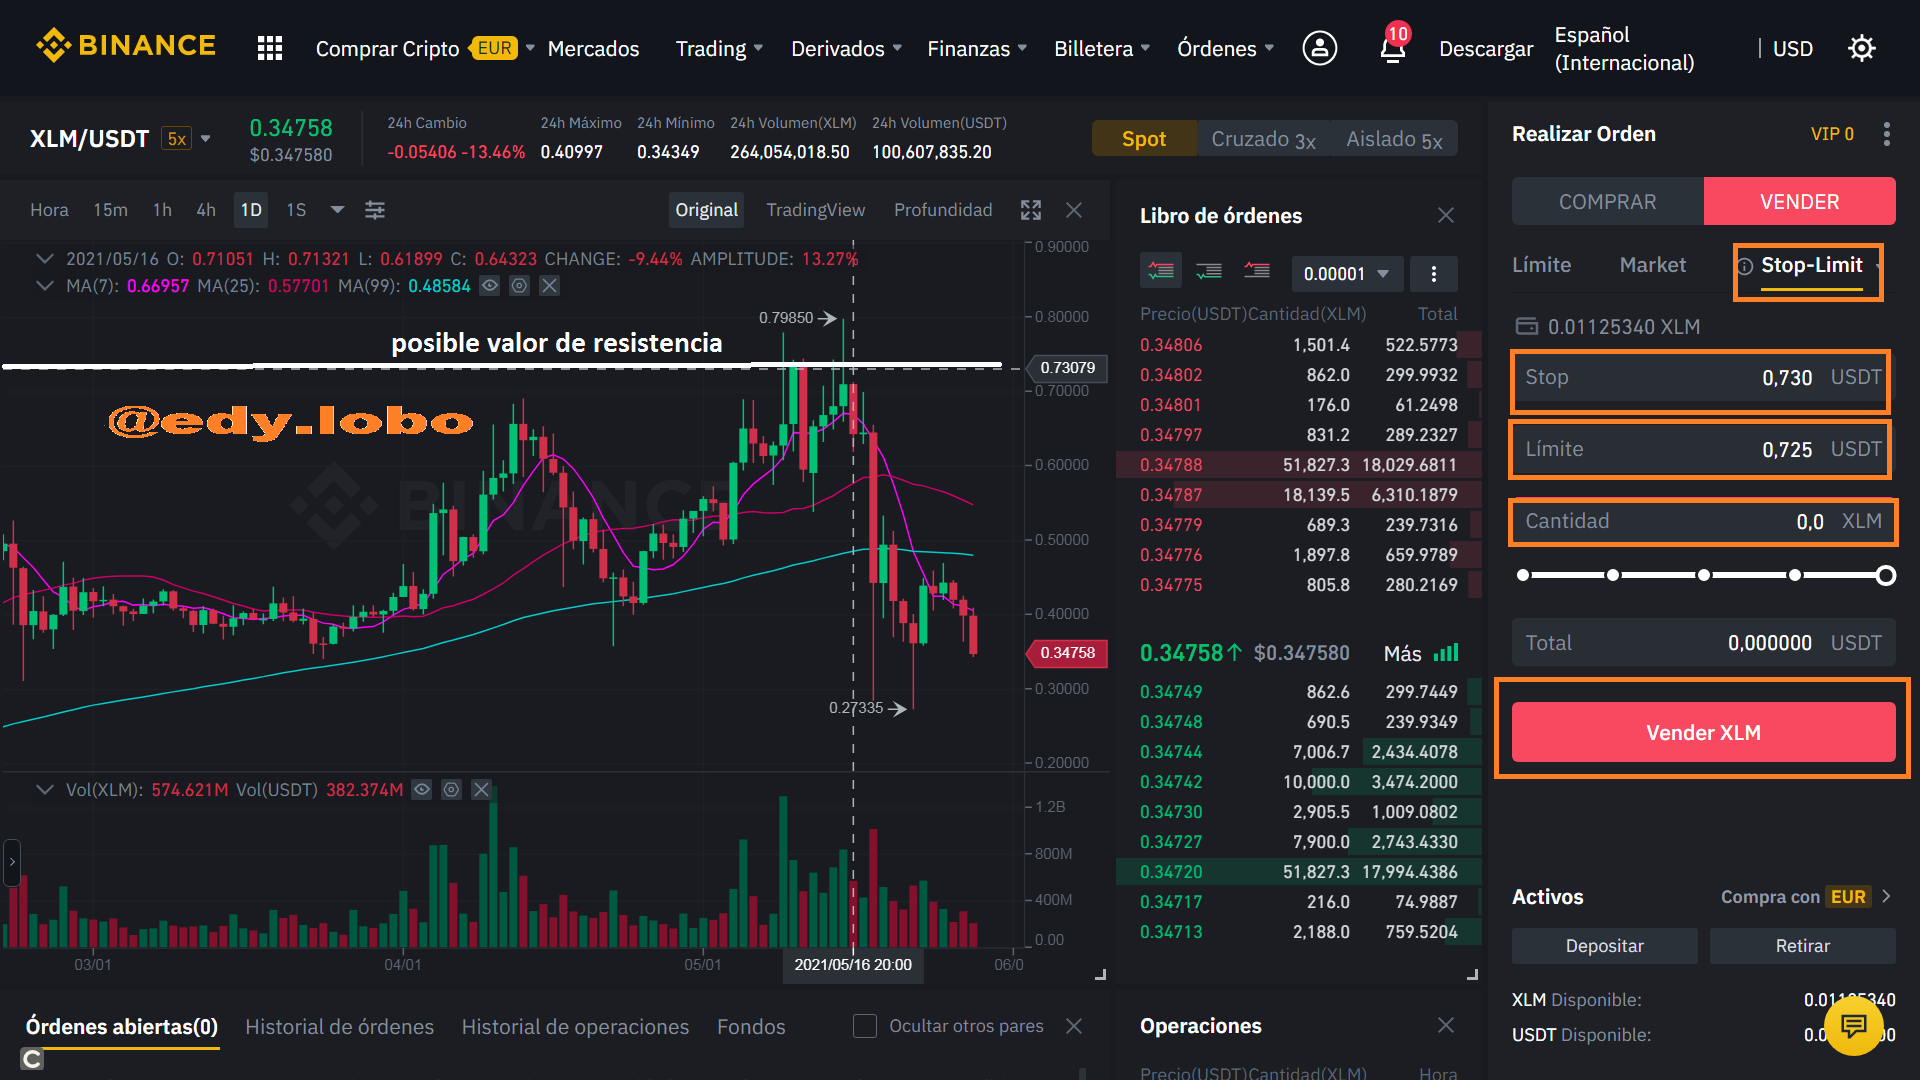The height and width of the screenshot is (1080, 1920).
Task: Toggle MA indicator visibility eye
Action: coord(490,286)
